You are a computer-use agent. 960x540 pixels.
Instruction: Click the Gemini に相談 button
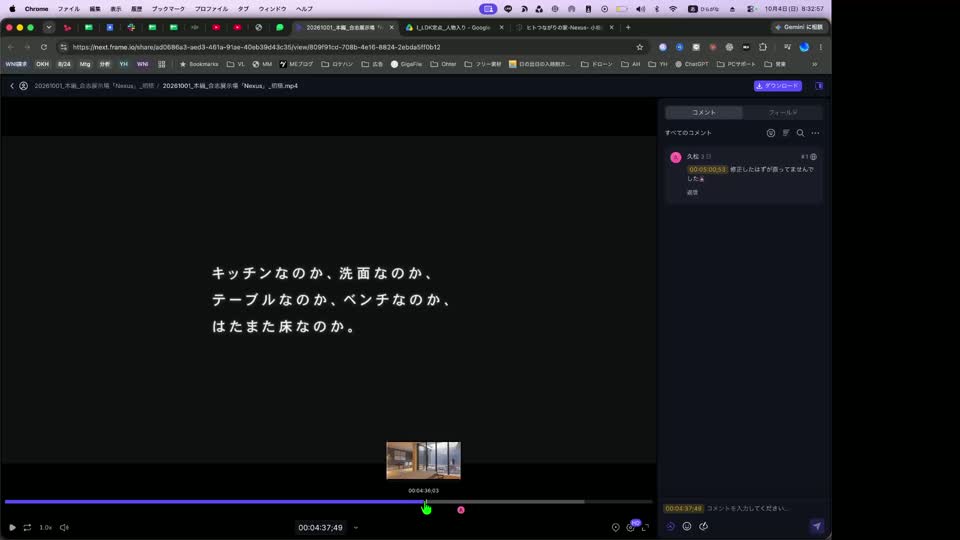799,28
